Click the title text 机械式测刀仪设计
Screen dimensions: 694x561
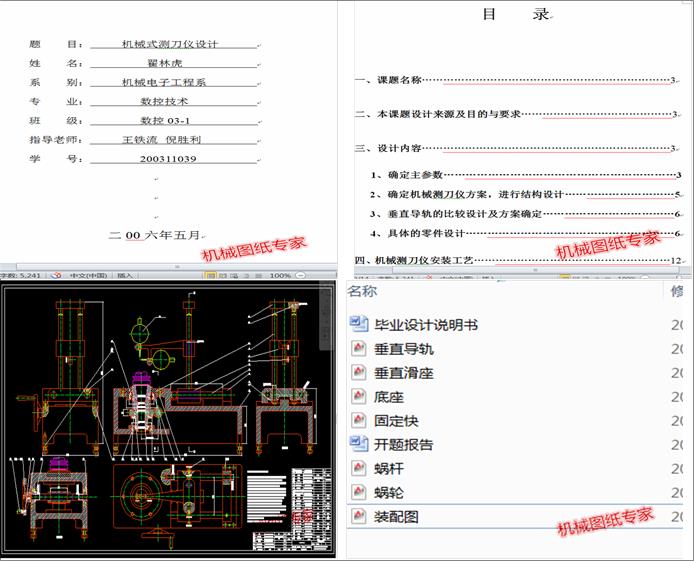170,44
